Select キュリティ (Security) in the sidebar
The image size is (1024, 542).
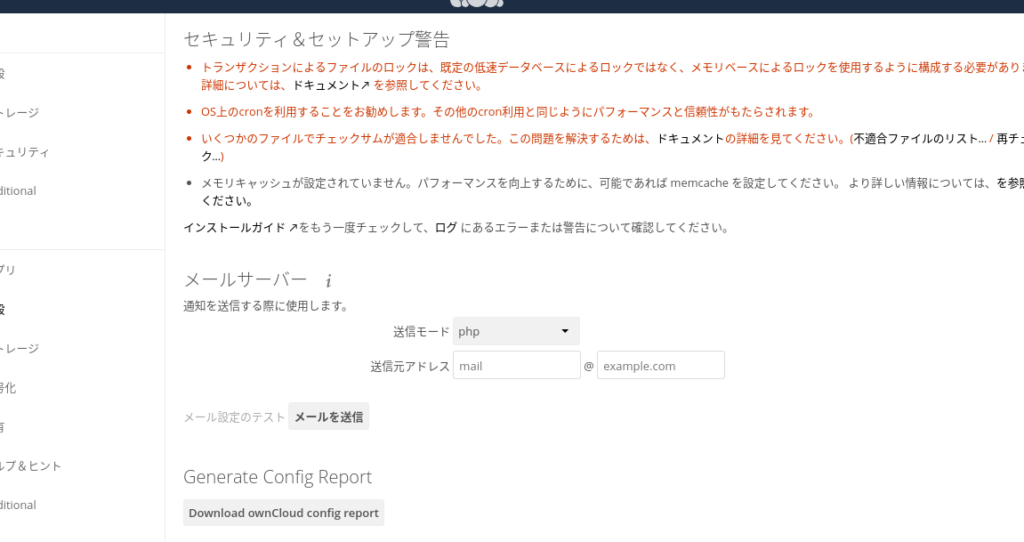point(24,152)
